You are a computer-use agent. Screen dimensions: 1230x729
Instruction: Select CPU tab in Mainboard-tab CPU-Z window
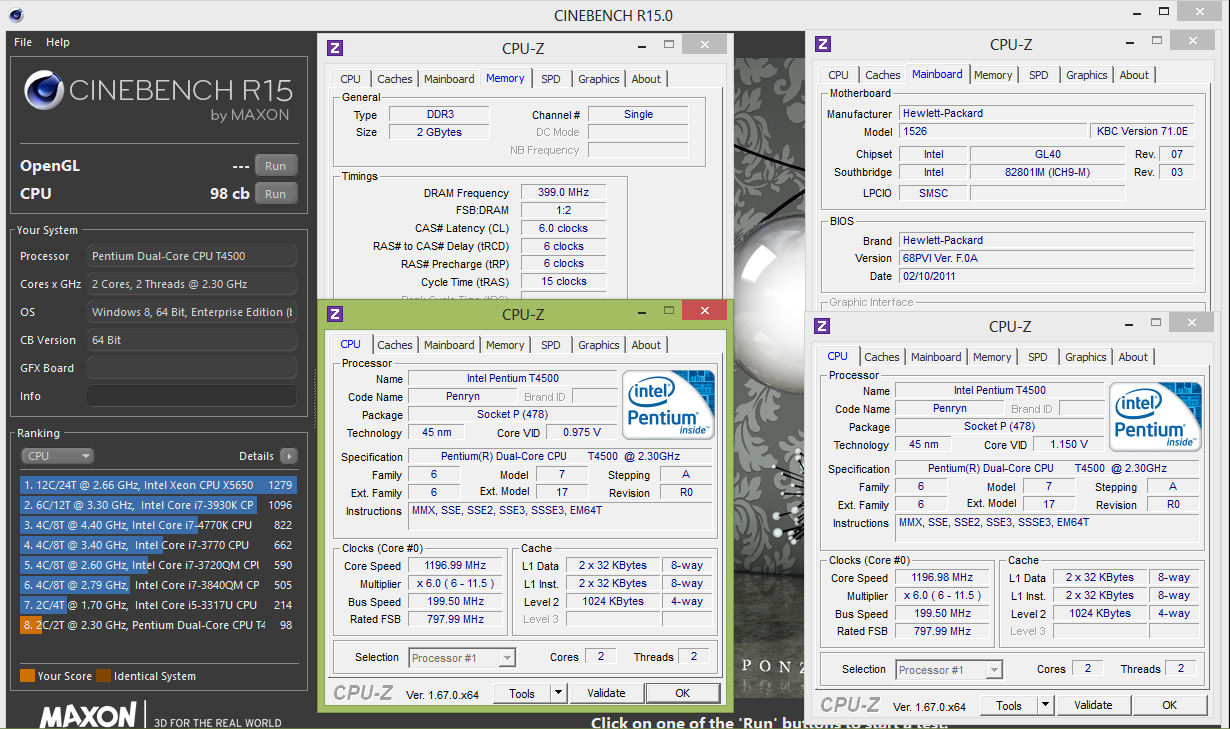click(x=838, y=75)
